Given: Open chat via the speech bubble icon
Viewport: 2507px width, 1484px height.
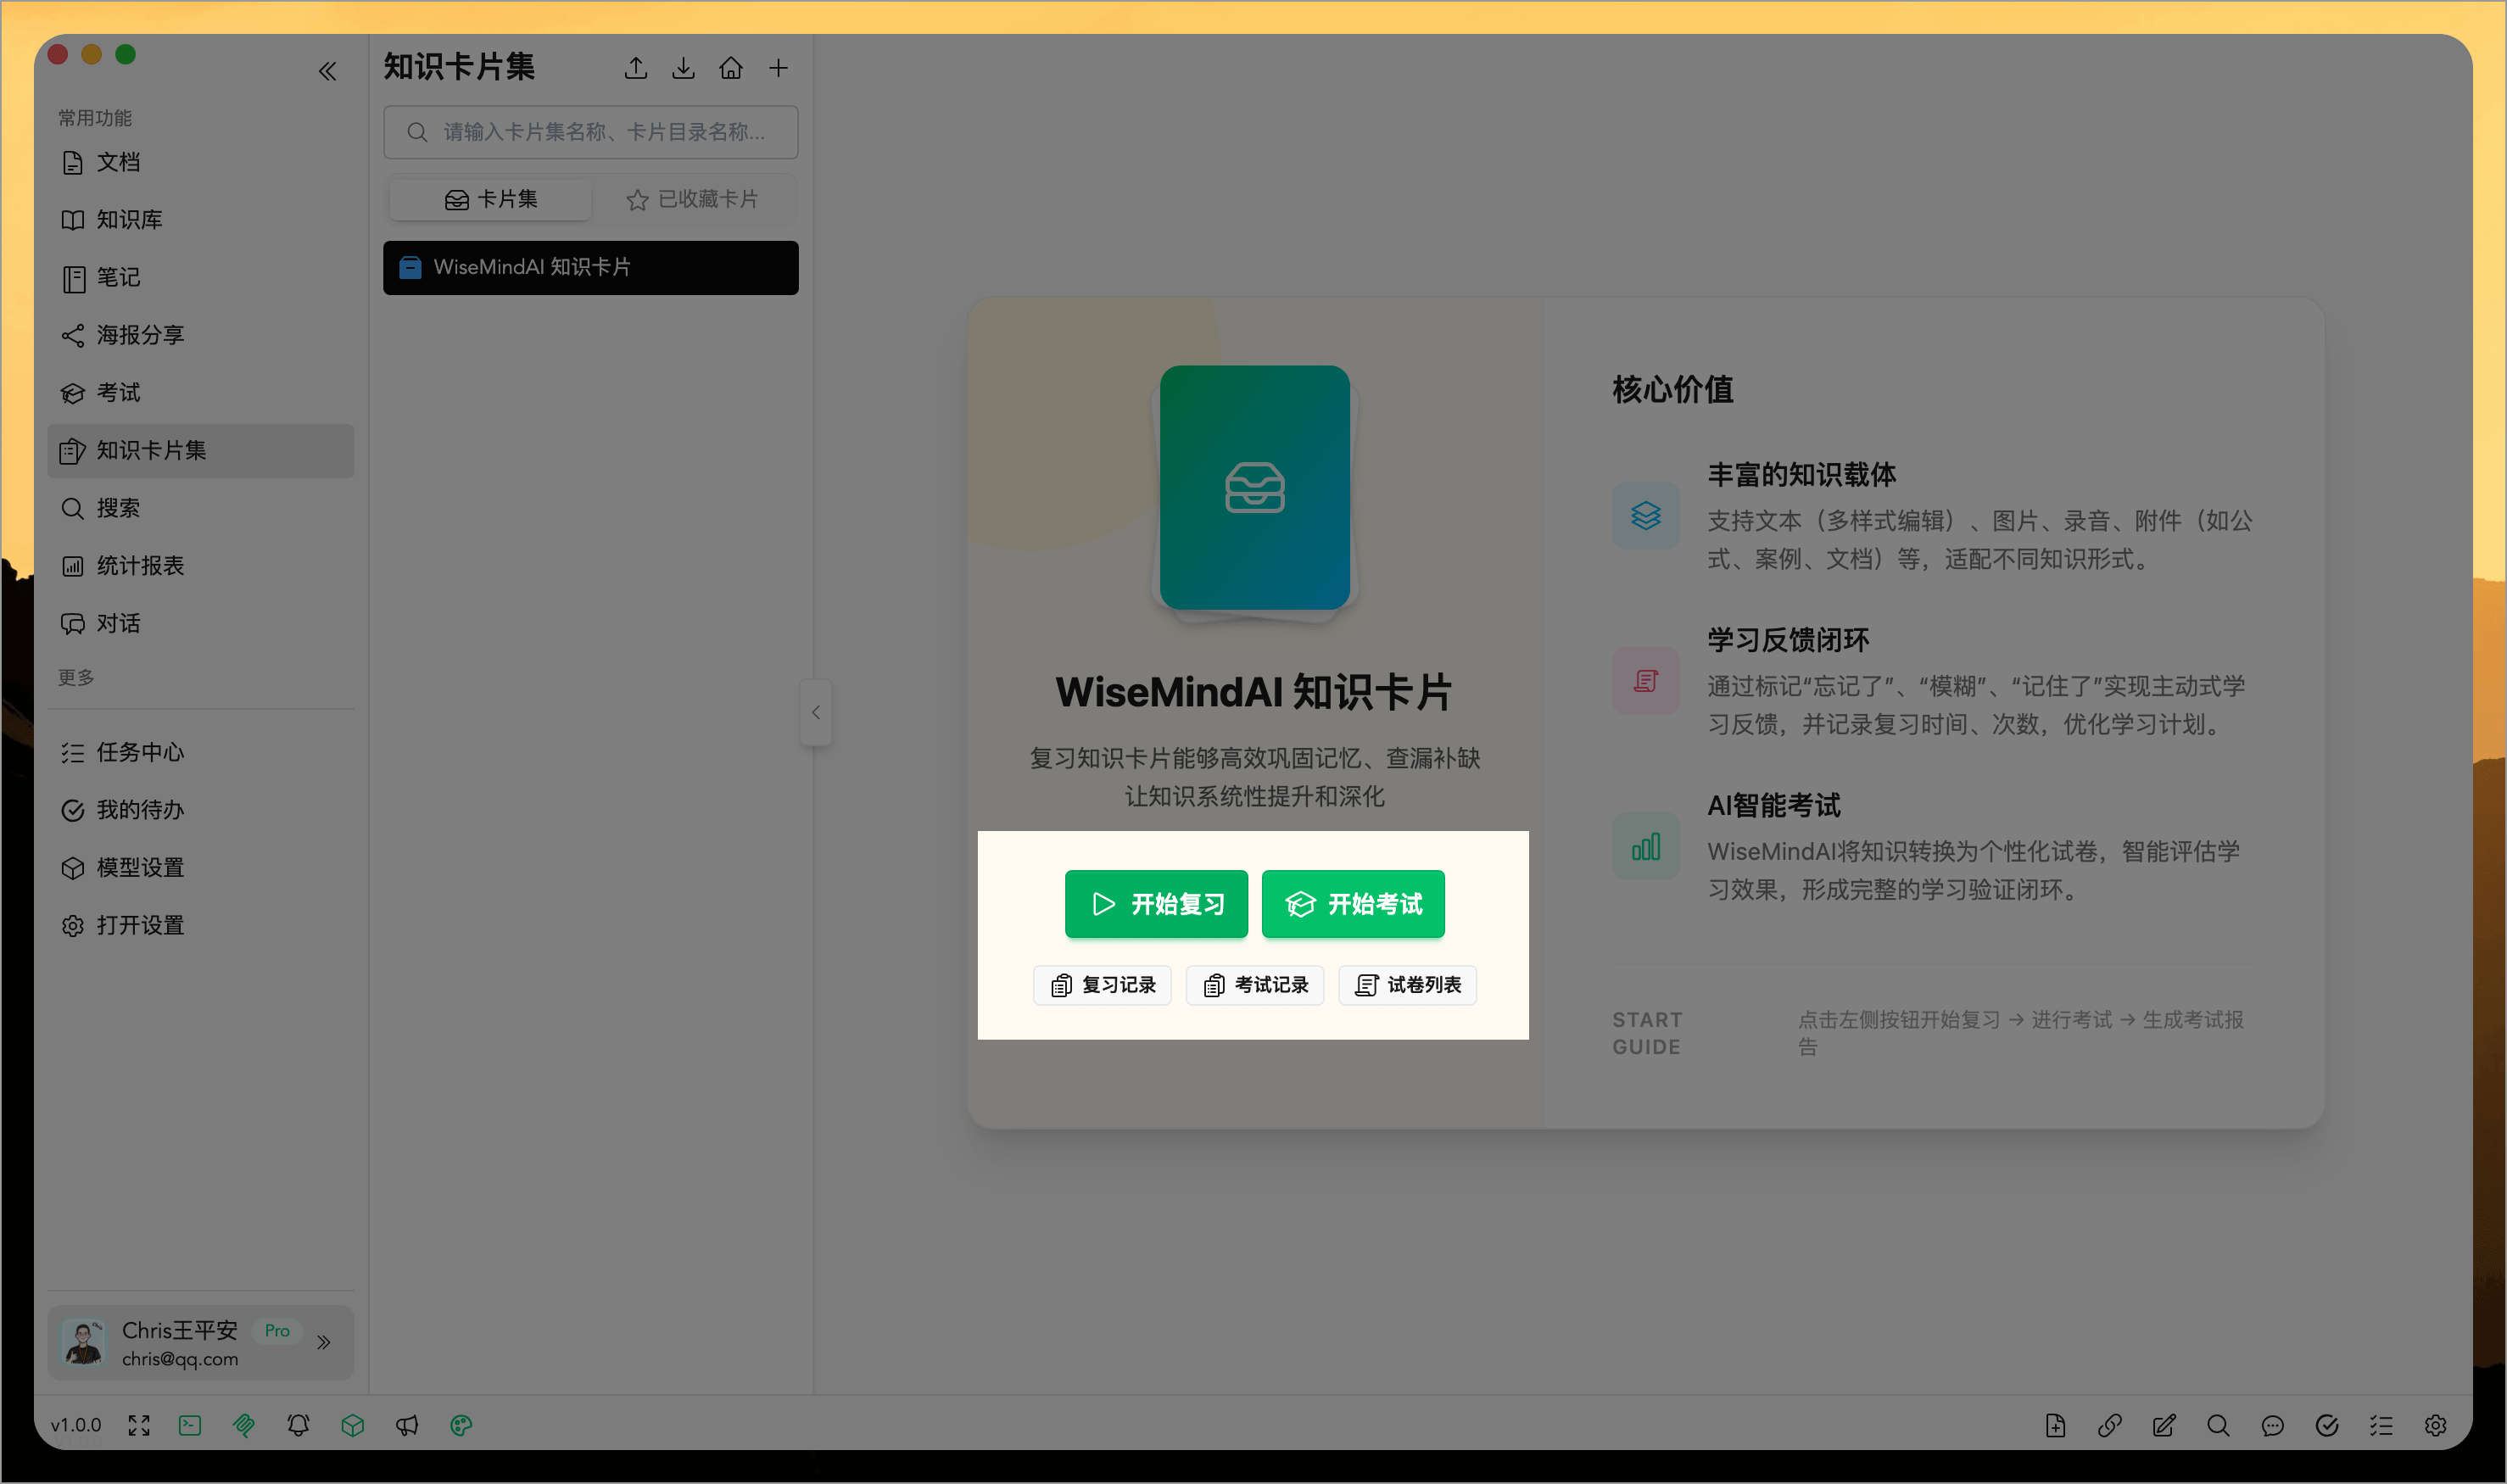Looking at the screenshot, I should [2273, 1425].
